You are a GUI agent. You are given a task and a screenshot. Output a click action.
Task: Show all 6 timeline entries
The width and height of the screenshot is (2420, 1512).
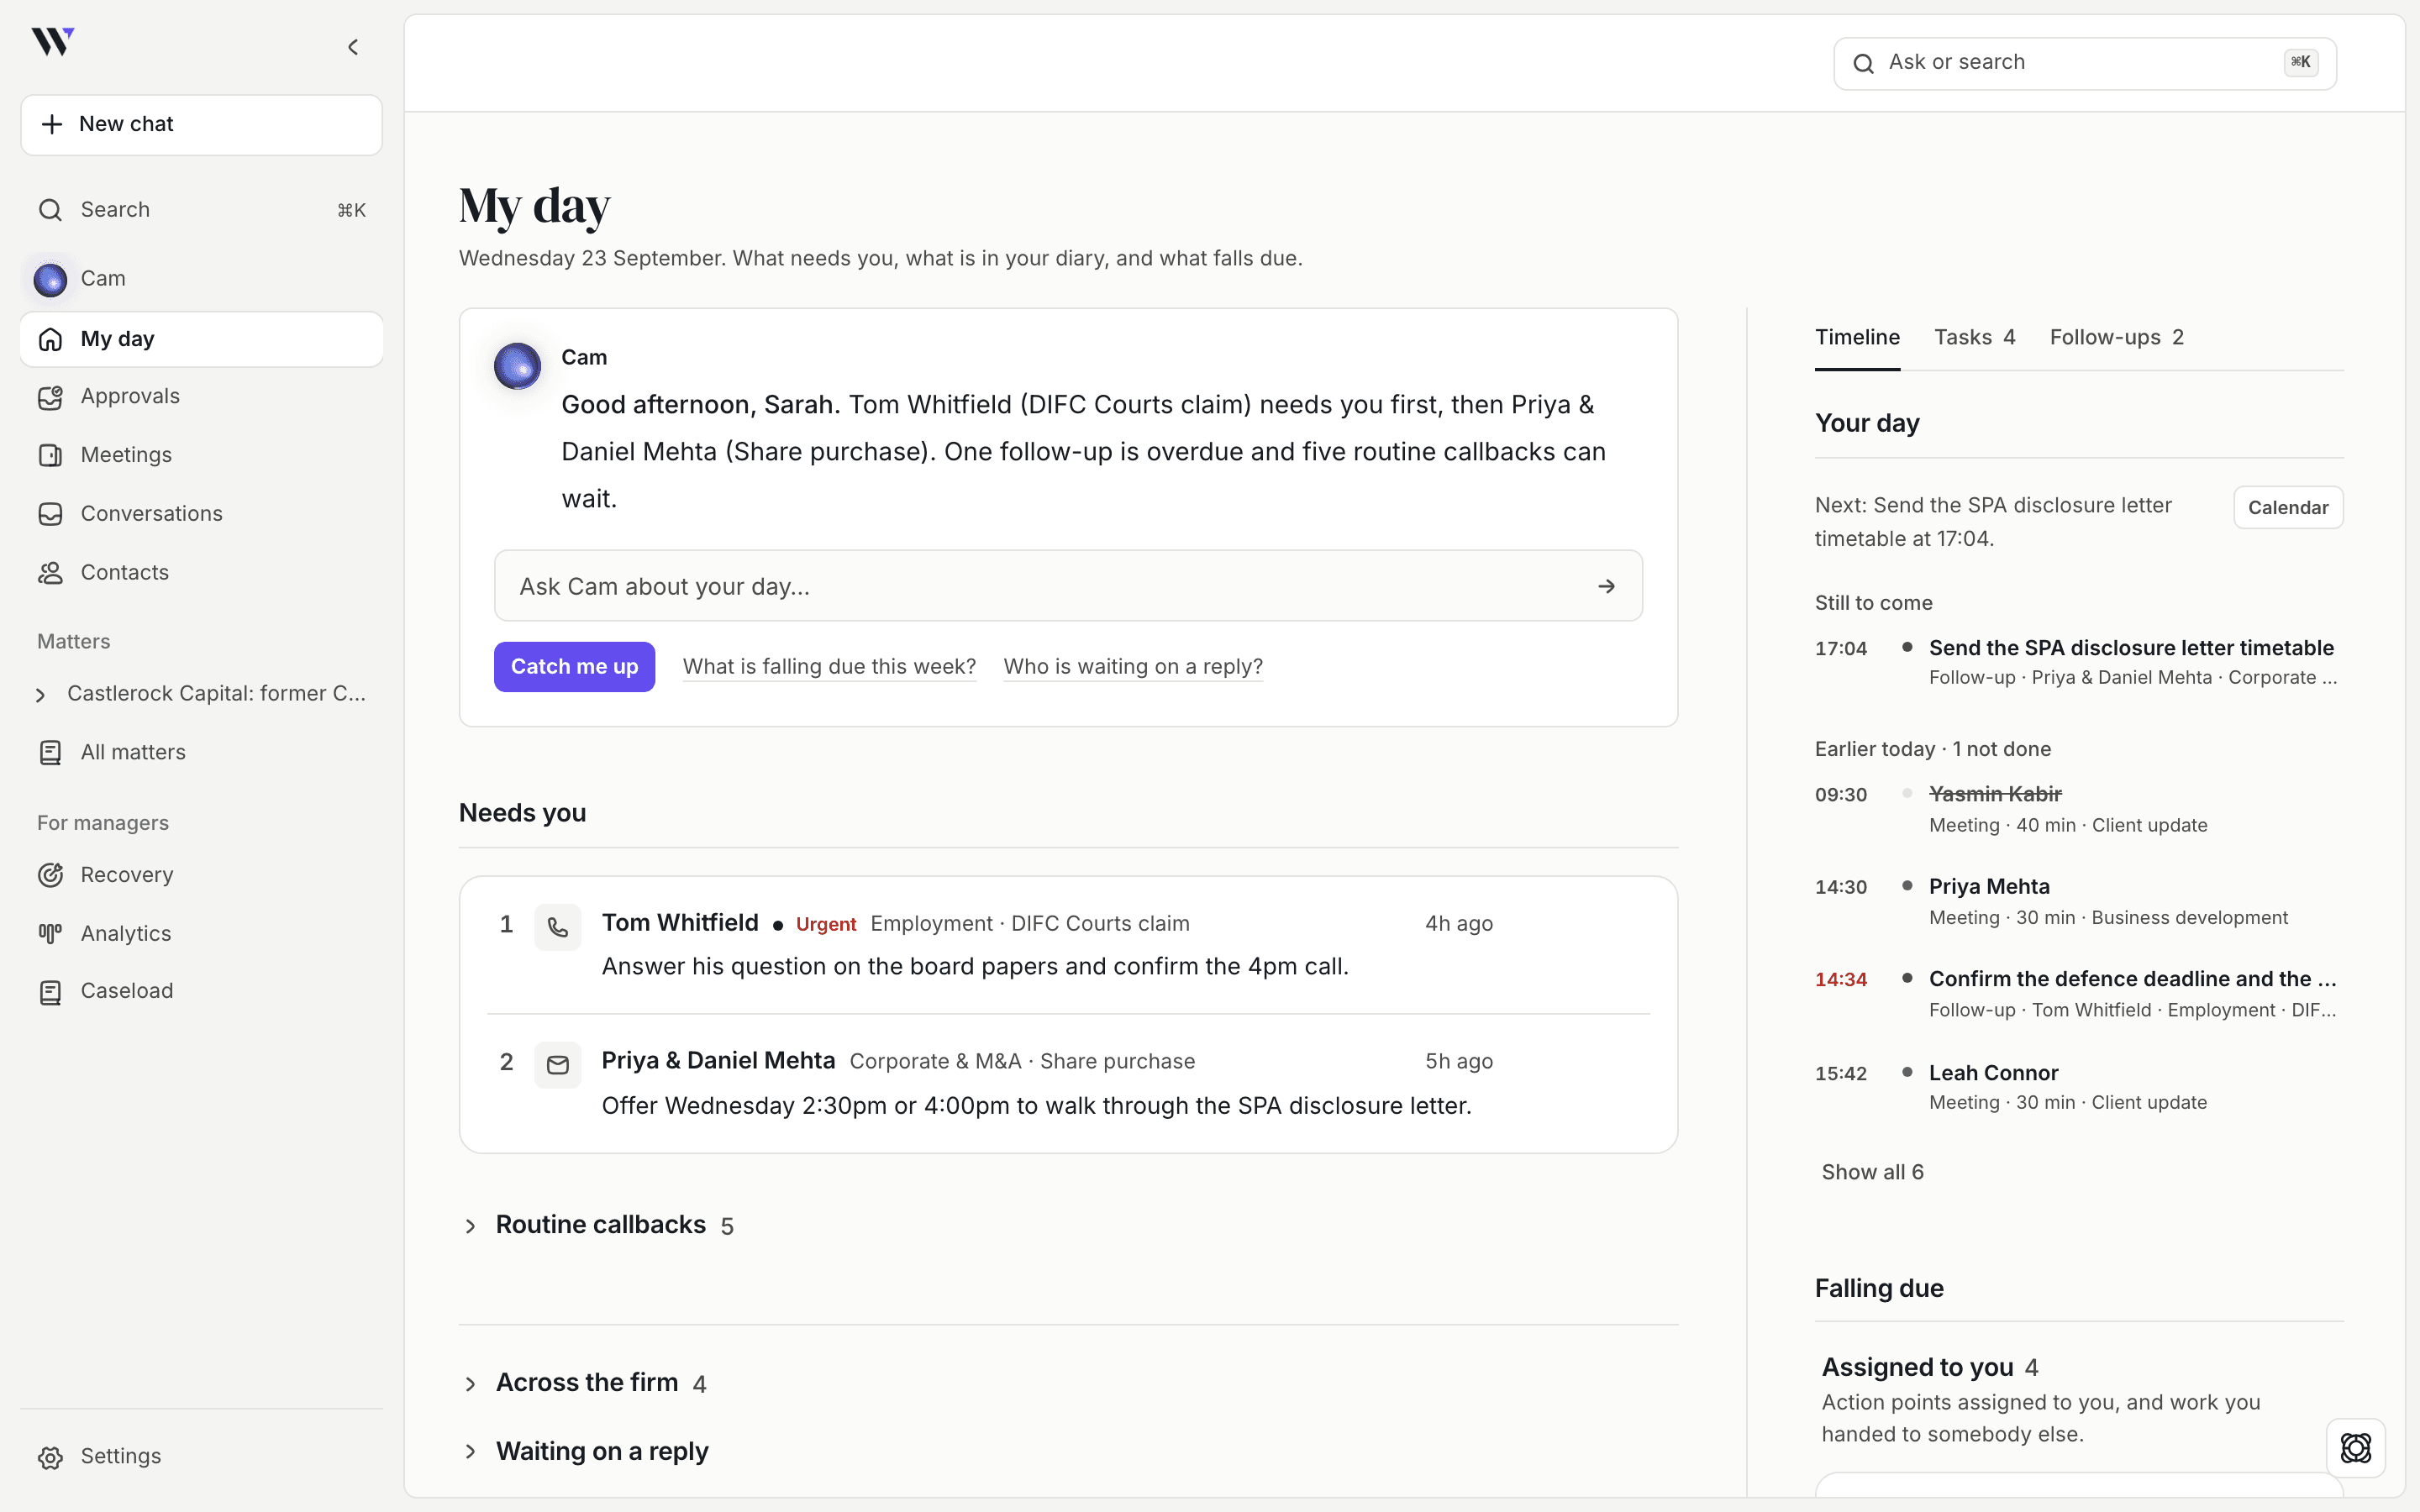(1872, 1172)
